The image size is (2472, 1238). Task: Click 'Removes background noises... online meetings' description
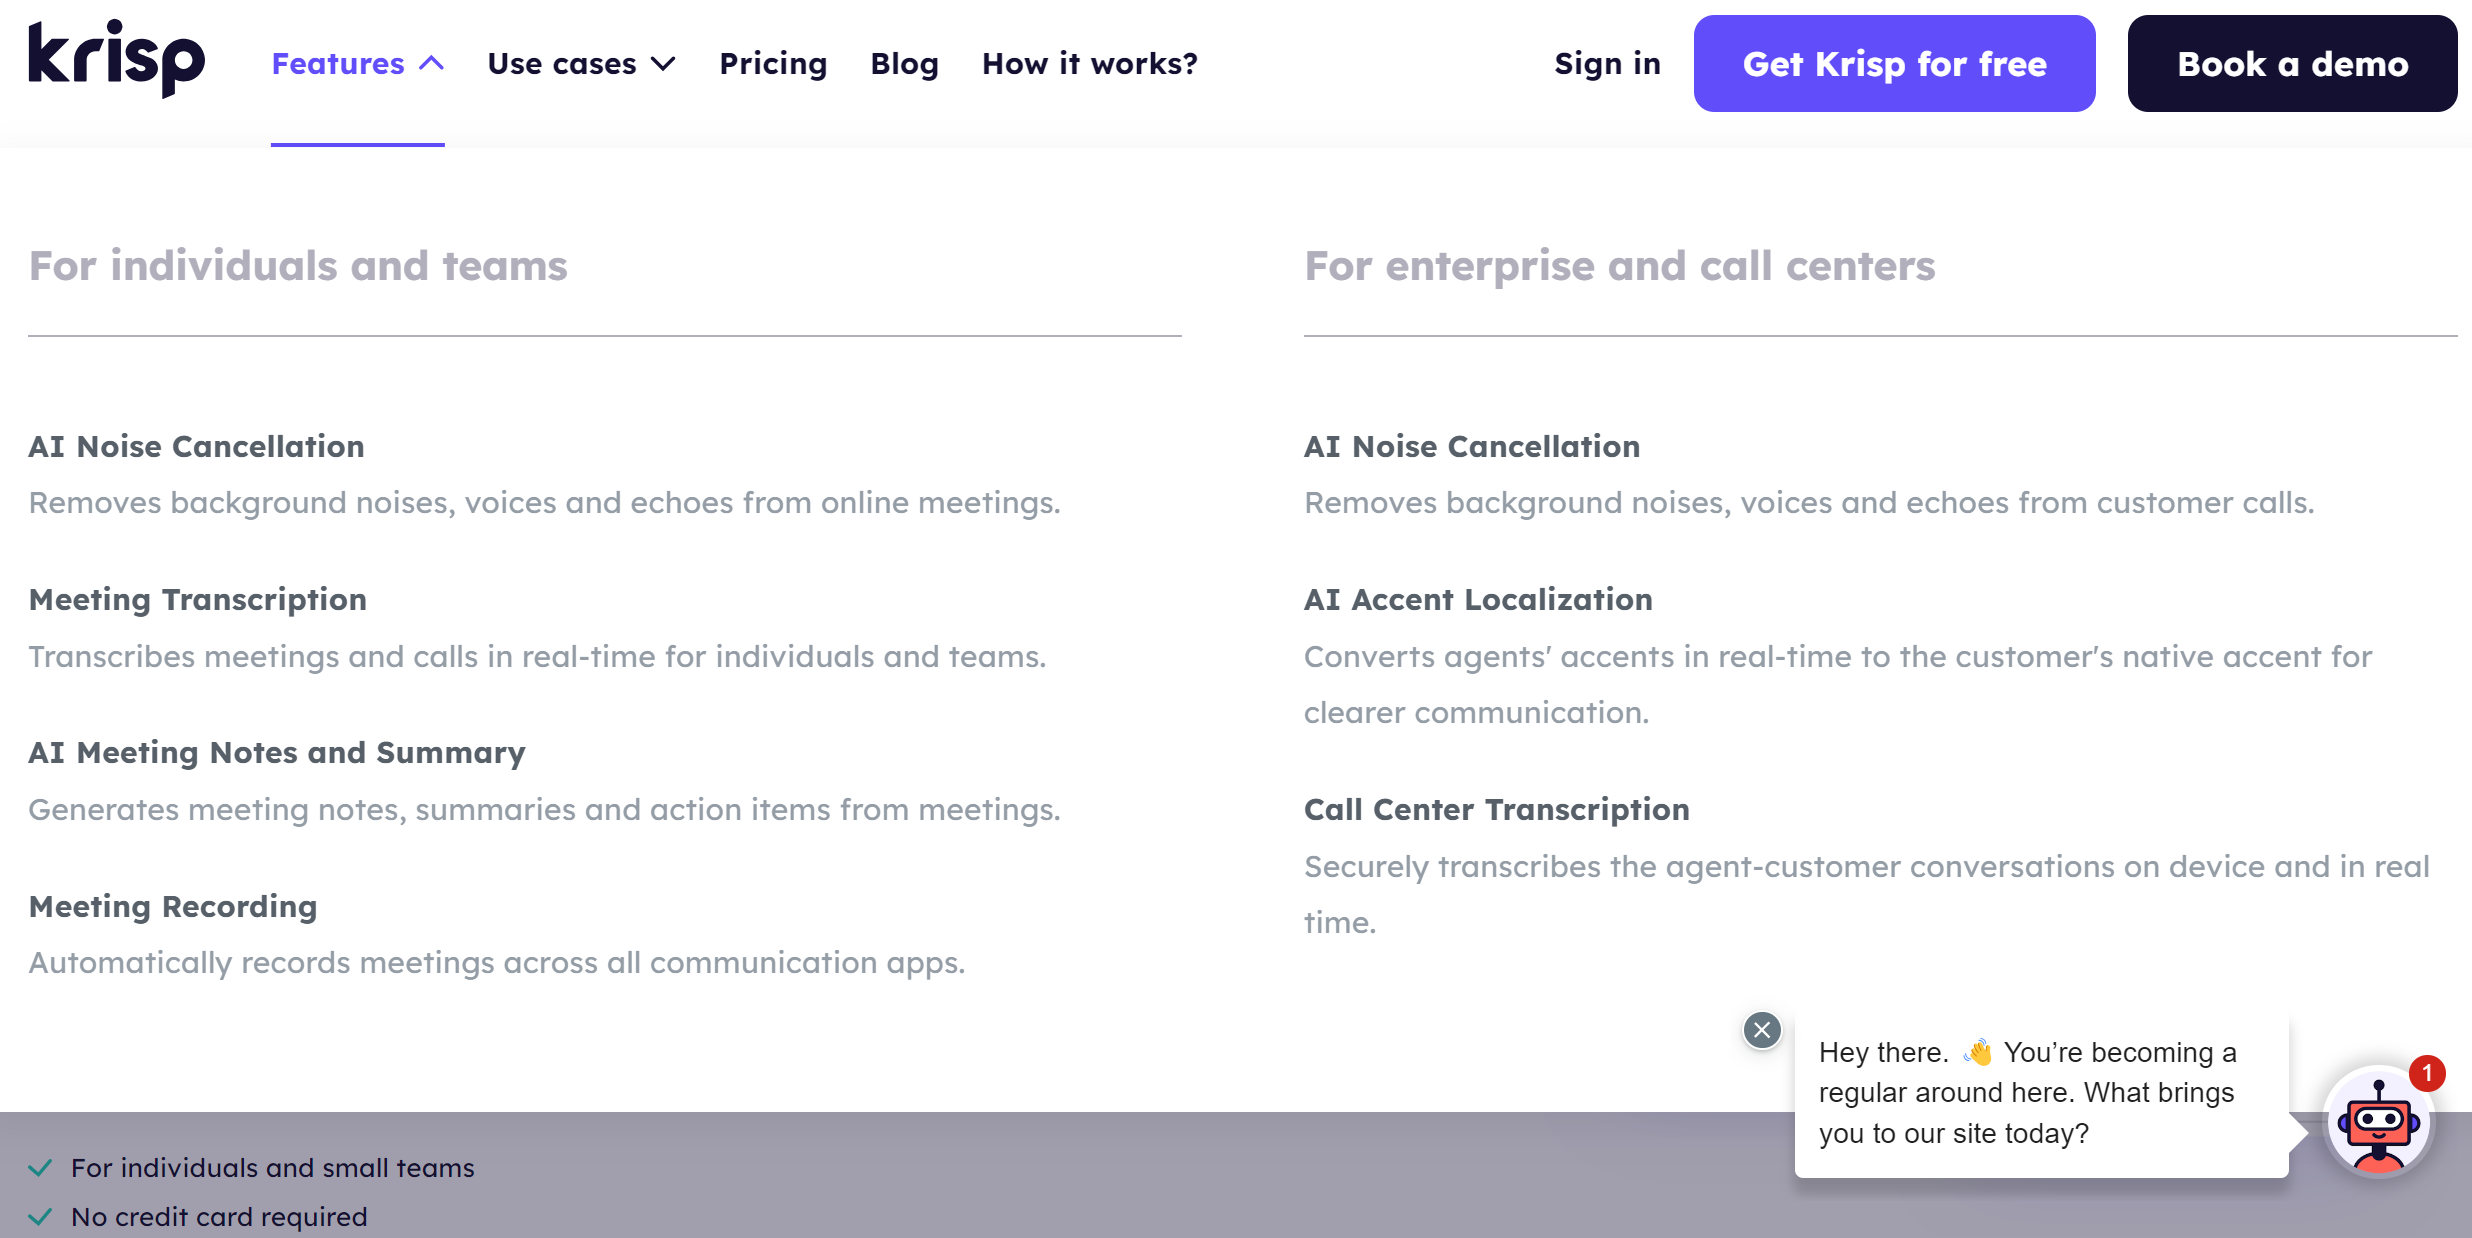tap(545, 503)
